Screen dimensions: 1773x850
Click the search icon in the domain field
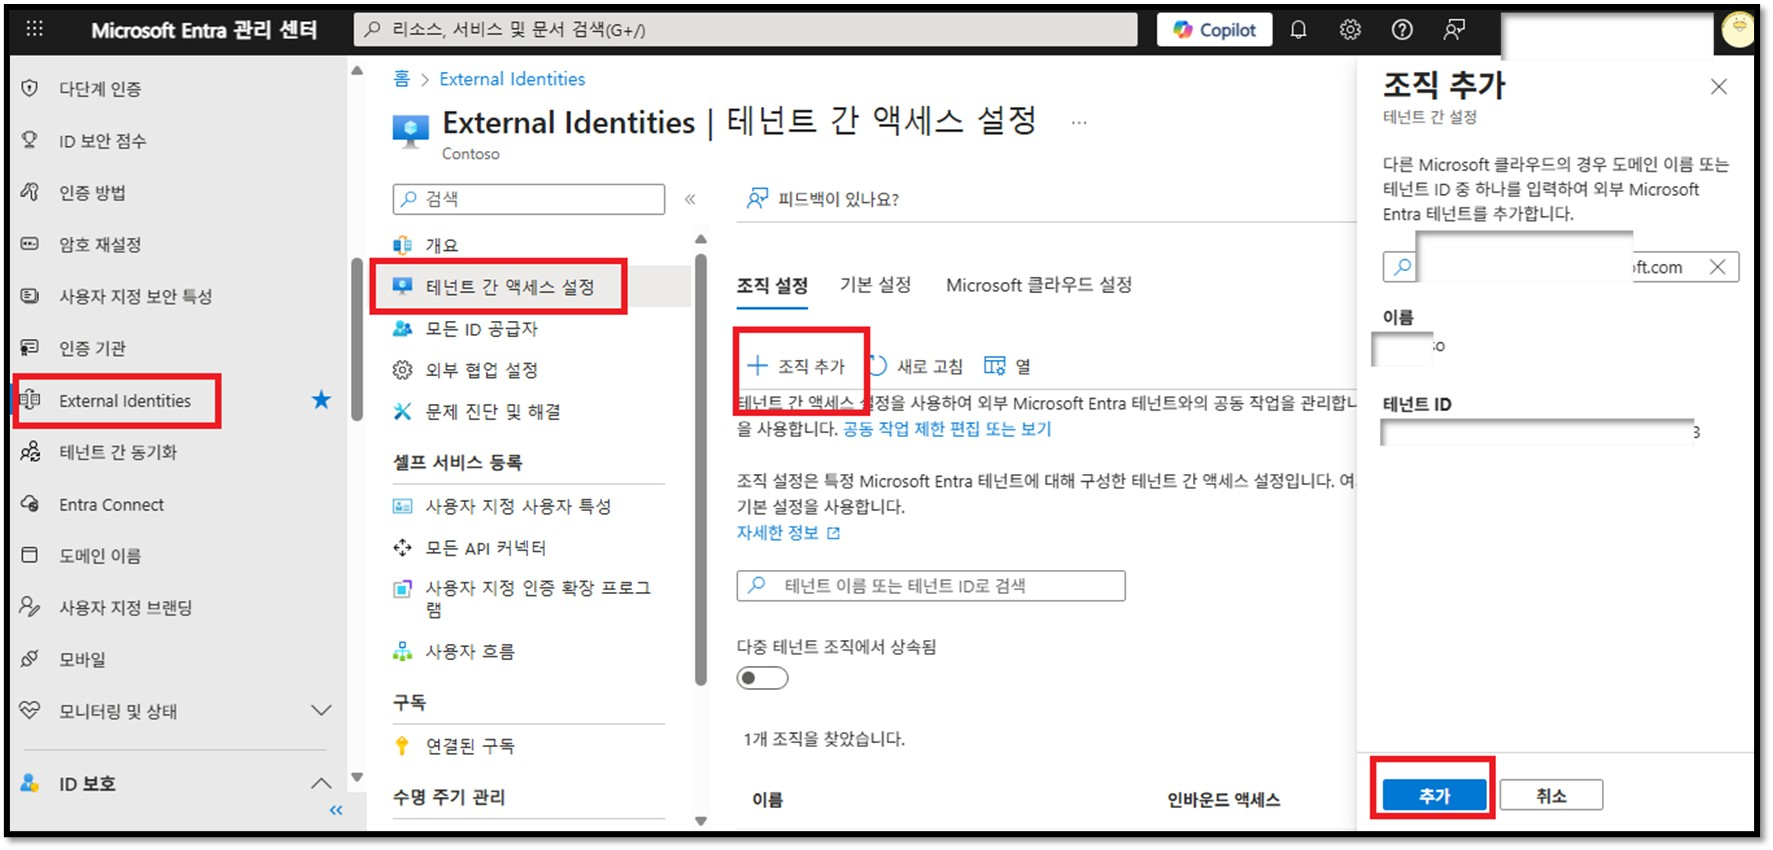pyautogui.click(x=1402, y=267)
